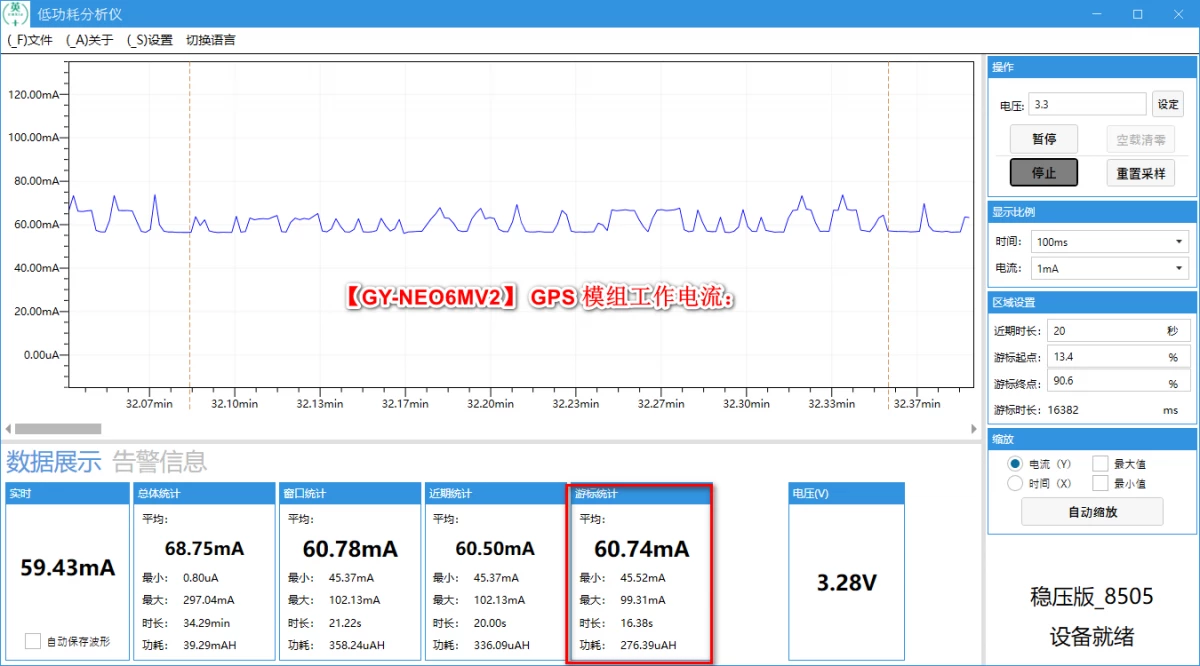Switch to the 告警信息 tab
Viewport: 1200px width, 666px height.
click(160, 461)
